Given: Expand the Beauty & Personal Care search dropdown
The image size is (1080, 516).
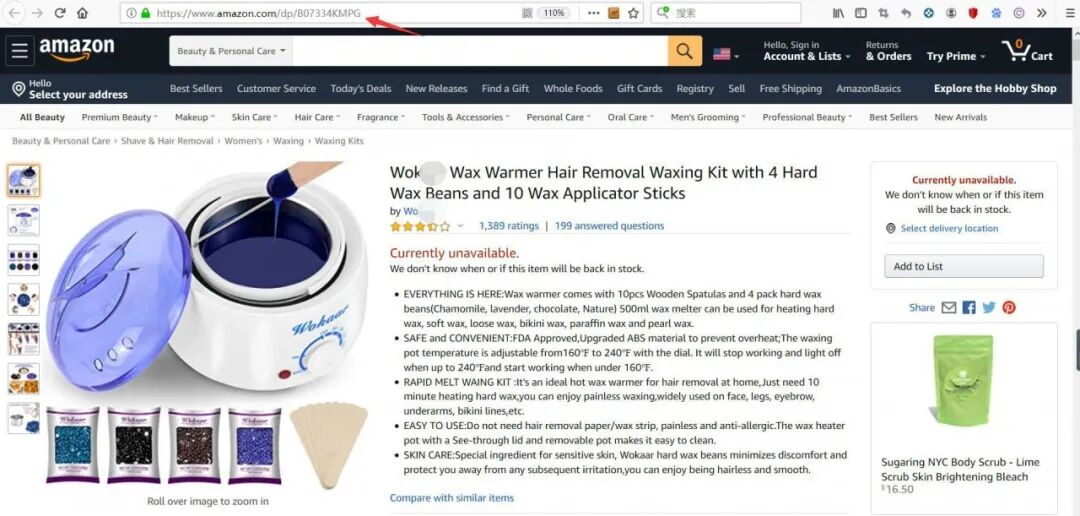Looking at the screenshot, I should [231, 51].
